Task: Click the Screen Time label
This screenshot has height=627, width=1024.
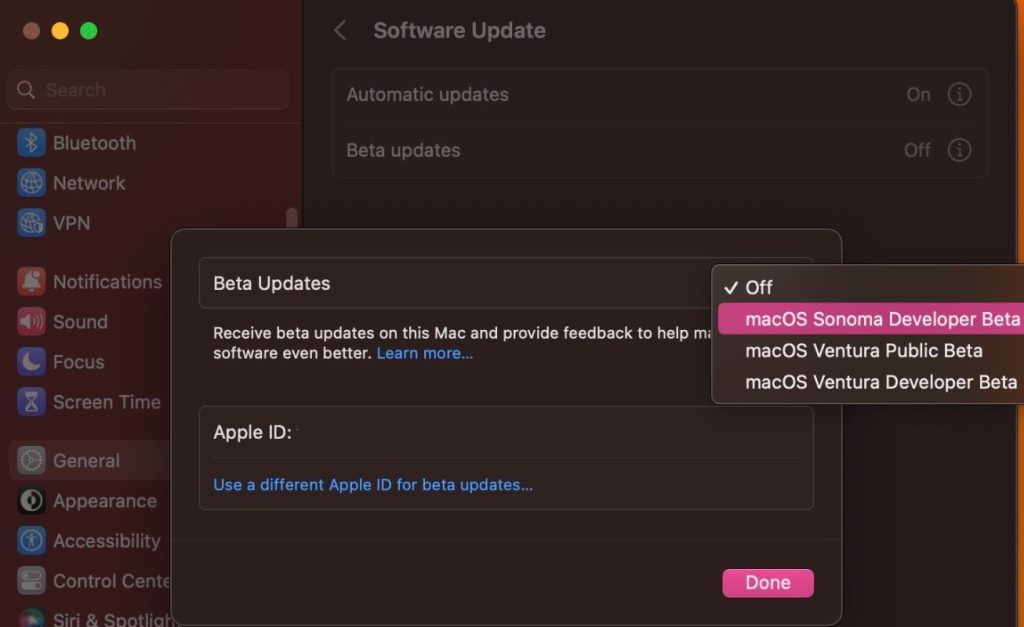Action: coord(106,402)
